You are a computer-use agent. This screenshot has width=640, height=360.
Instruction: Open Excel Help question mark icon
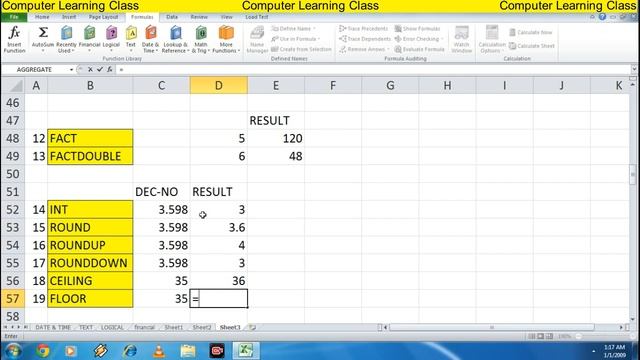(602, 17)
